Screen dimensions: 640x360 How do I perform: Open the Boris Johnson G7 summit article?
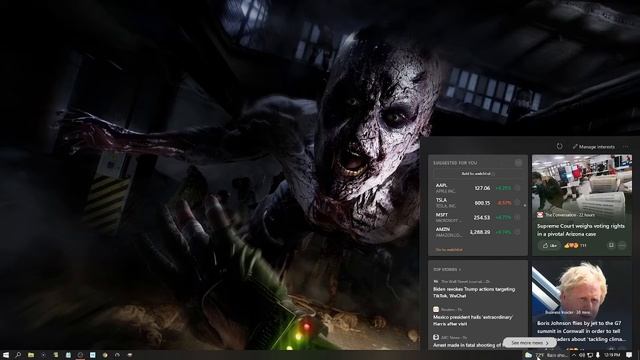pos(582,331)
